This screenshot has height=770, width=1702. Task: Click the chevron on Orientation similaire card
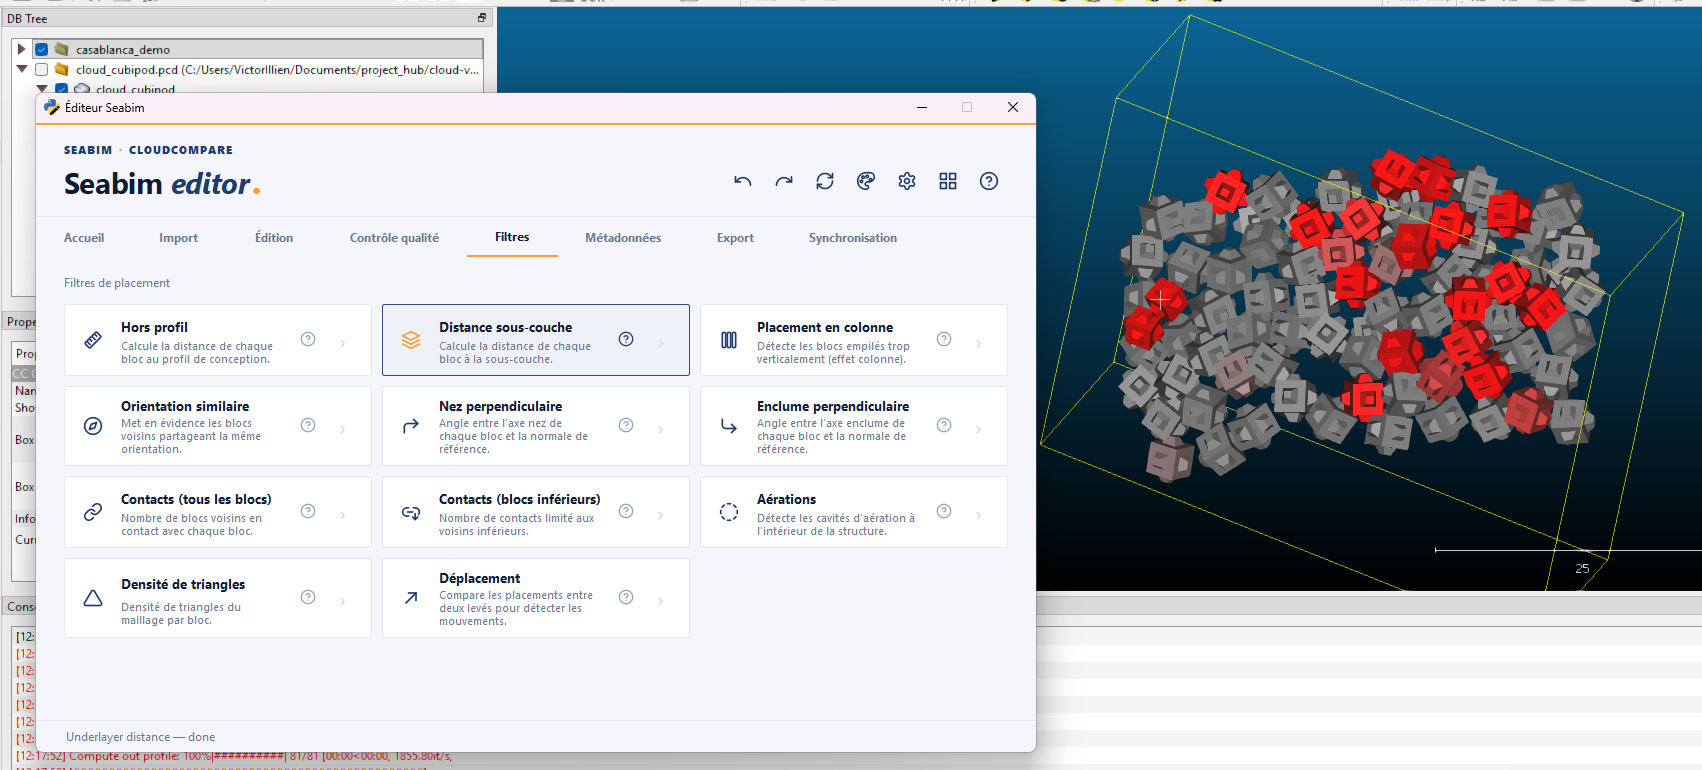click(x=343, y=430)
